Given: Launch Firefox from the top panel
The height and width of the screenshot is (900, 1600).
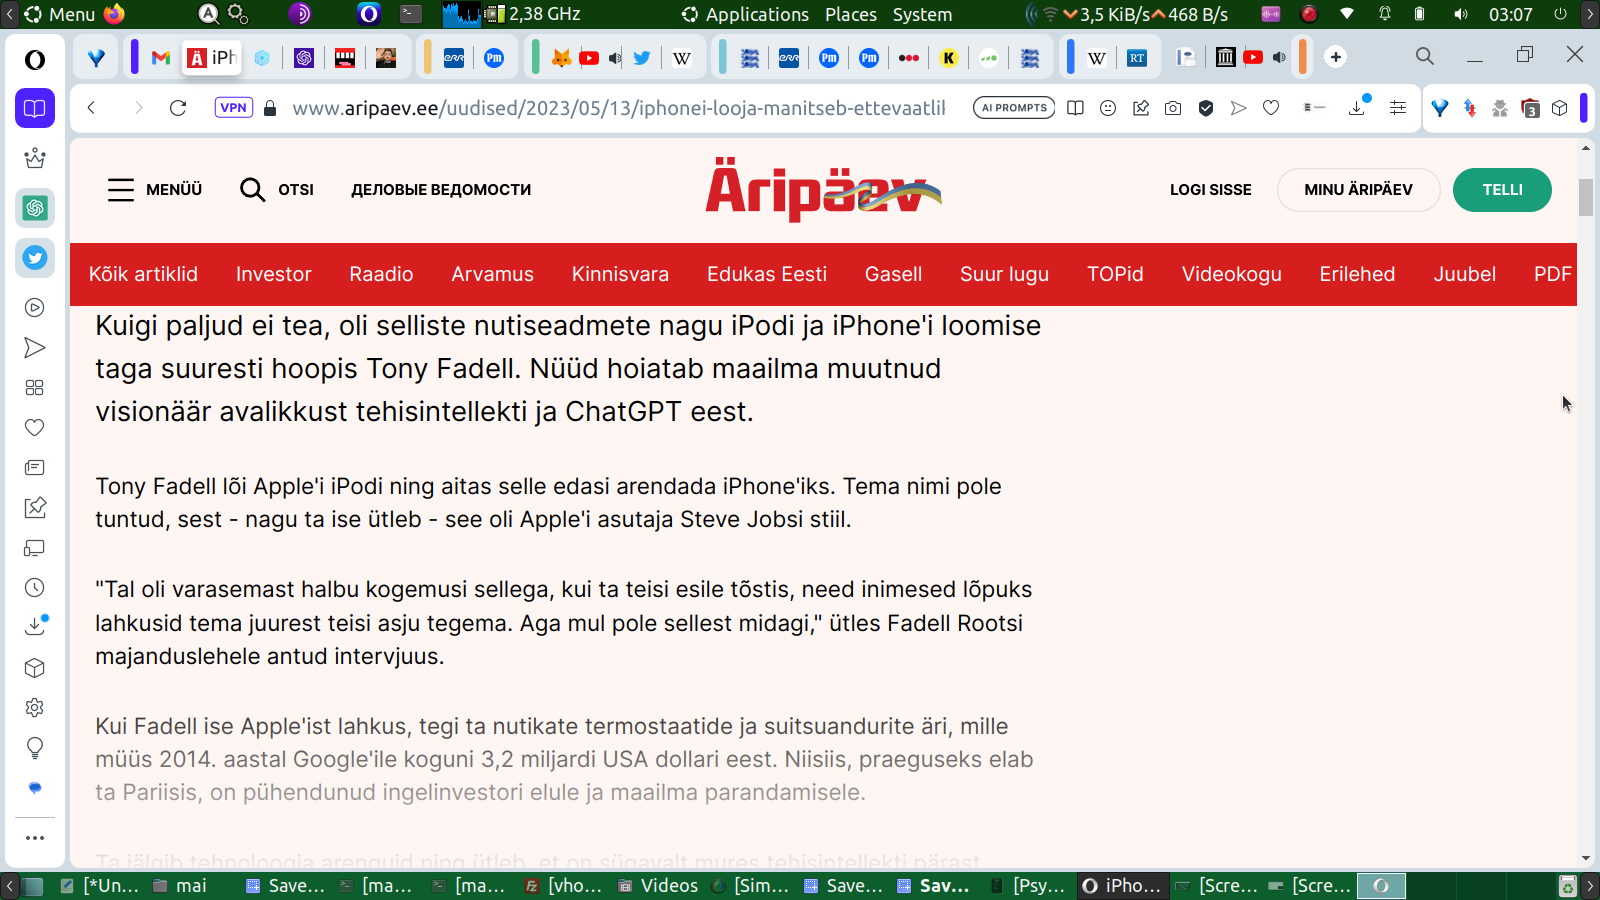Looking at the screenshot, I should click(x=114, y=14).
